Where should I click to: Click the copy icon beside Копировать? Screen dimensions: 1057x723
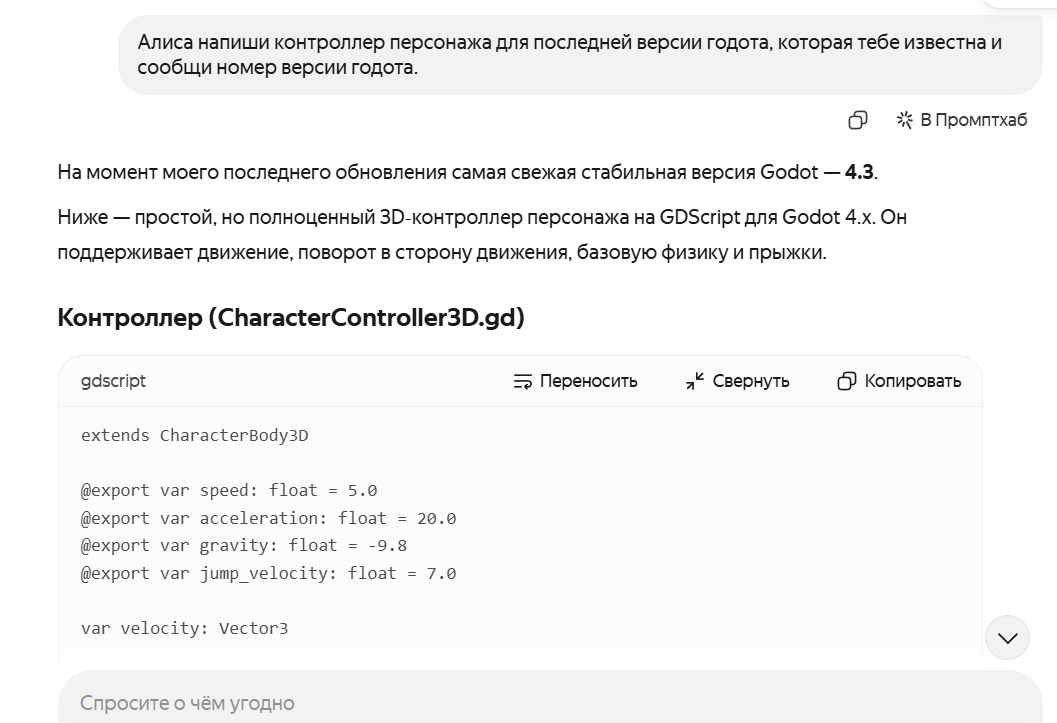847,381
